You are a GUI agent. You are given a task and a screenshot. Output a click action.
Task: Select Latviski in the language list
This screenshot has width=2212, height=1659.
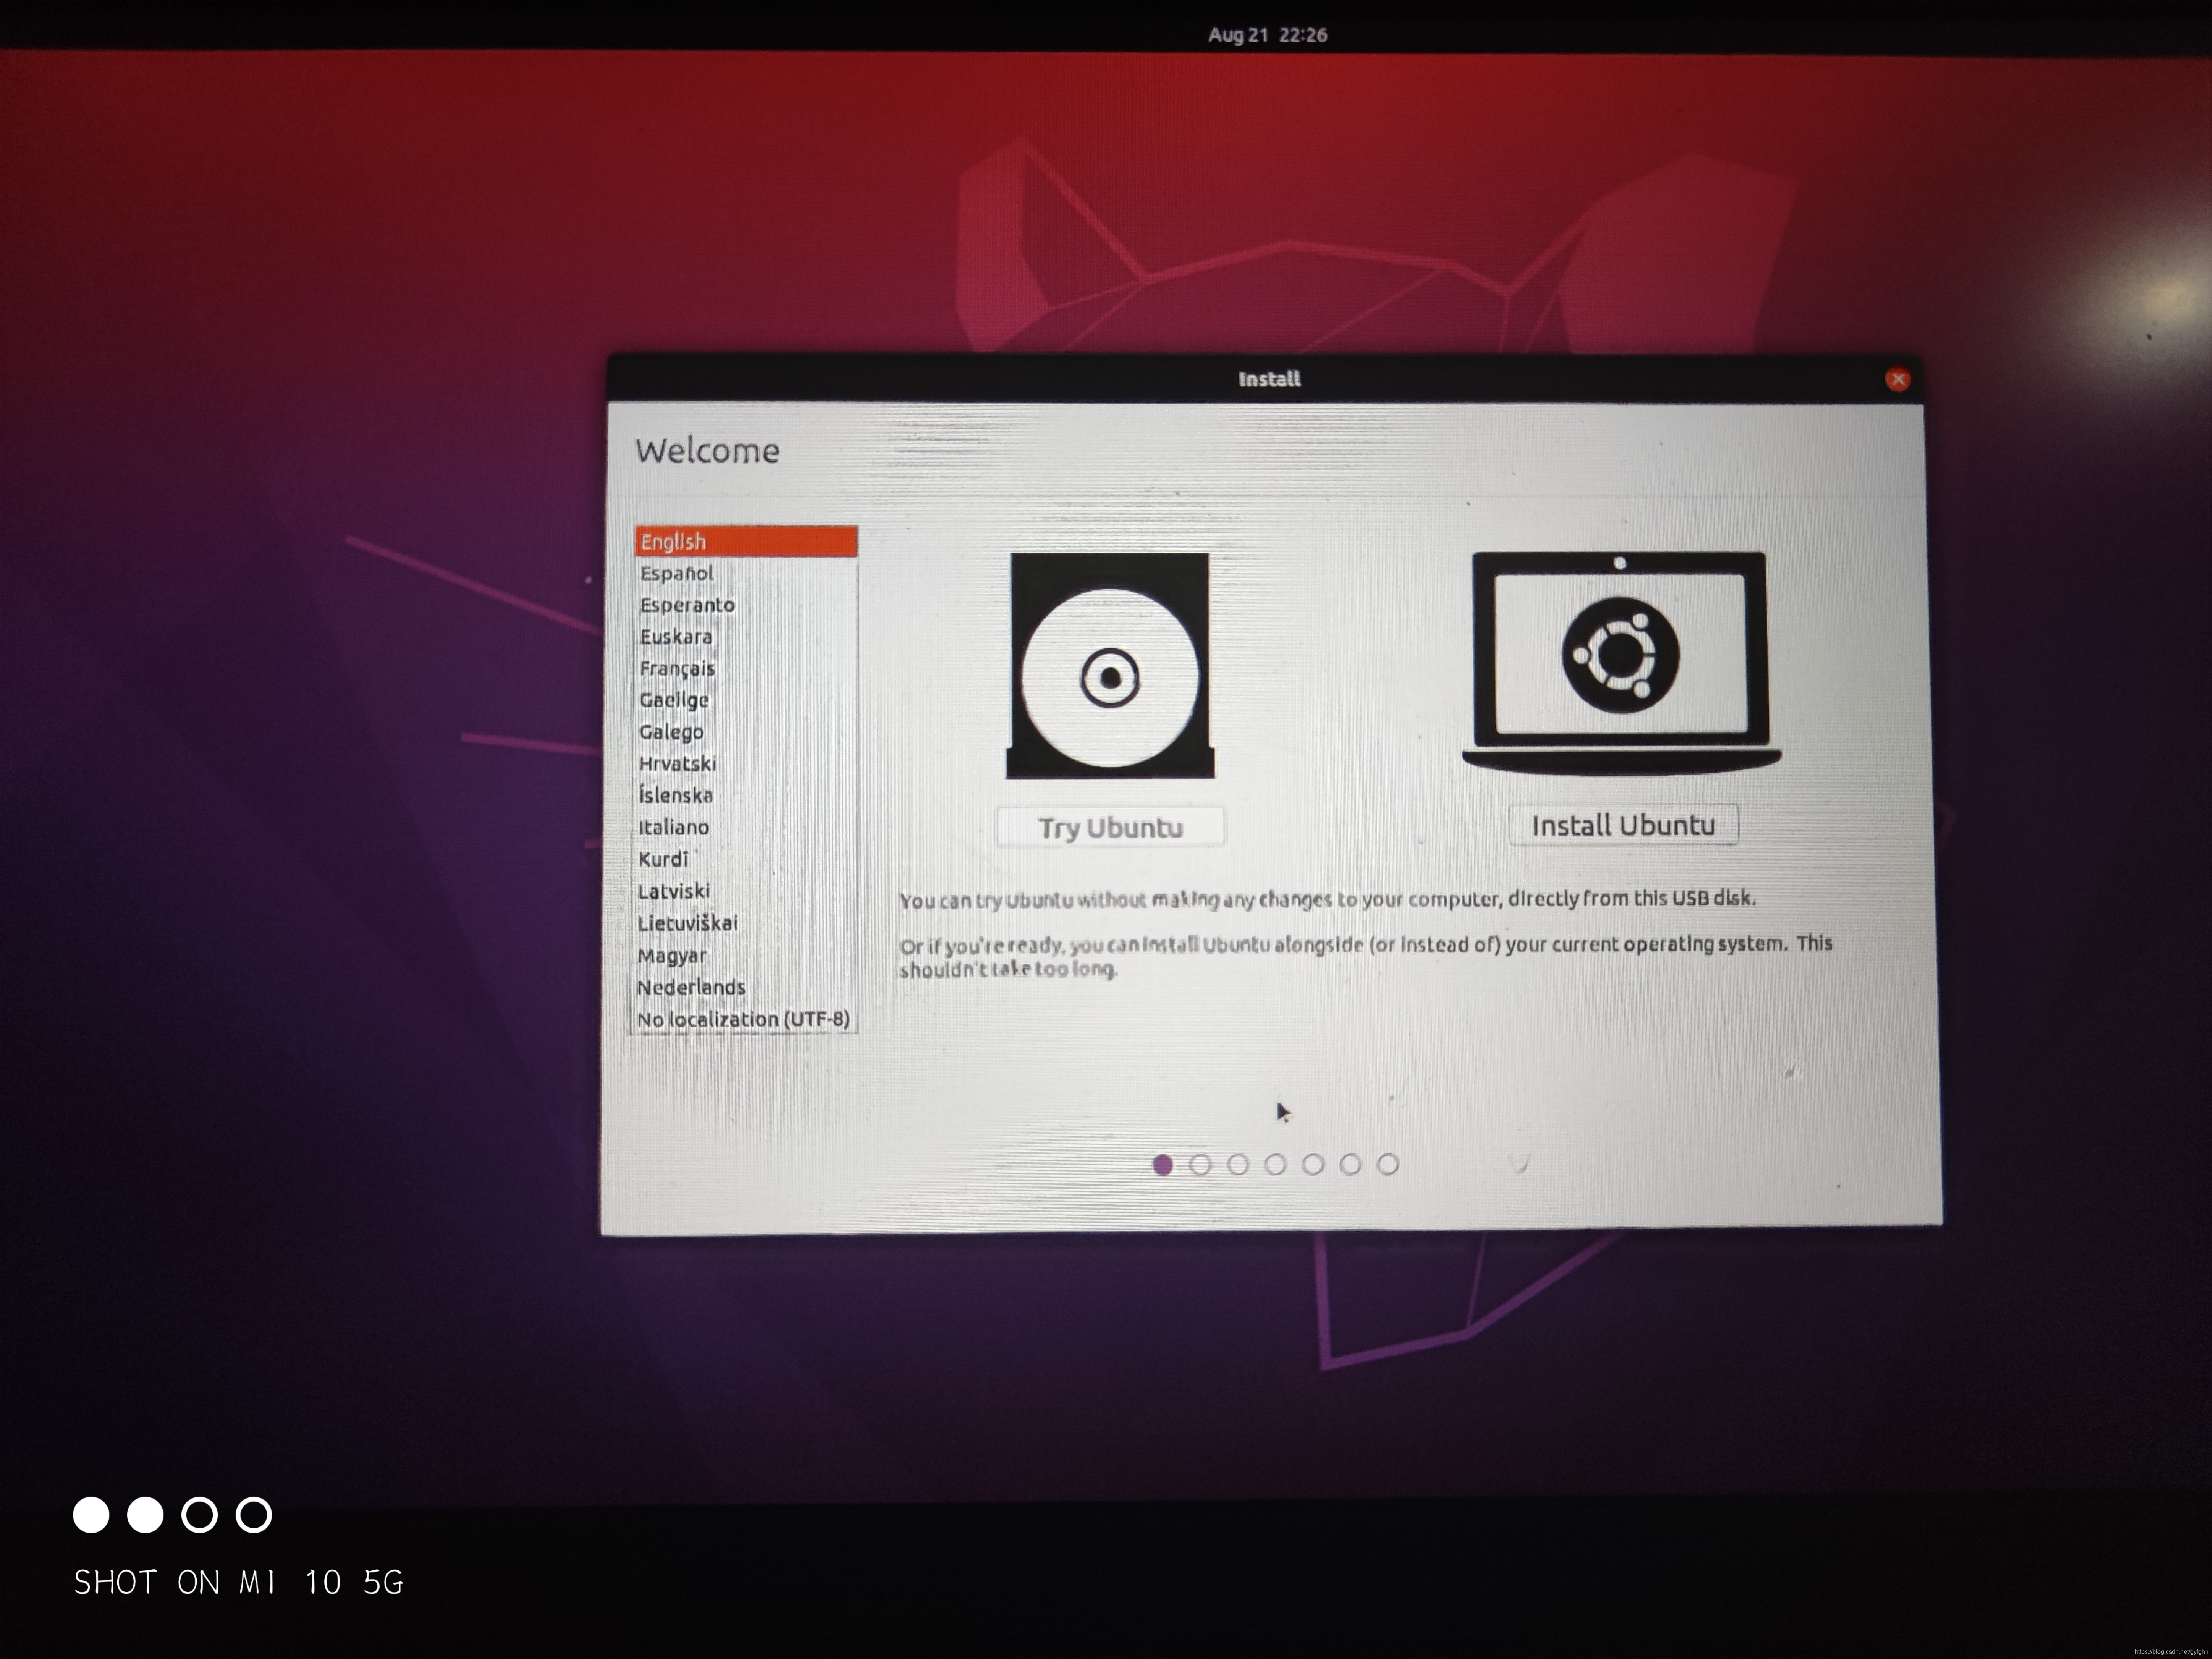pyautogui.click(x=674, y=891)
